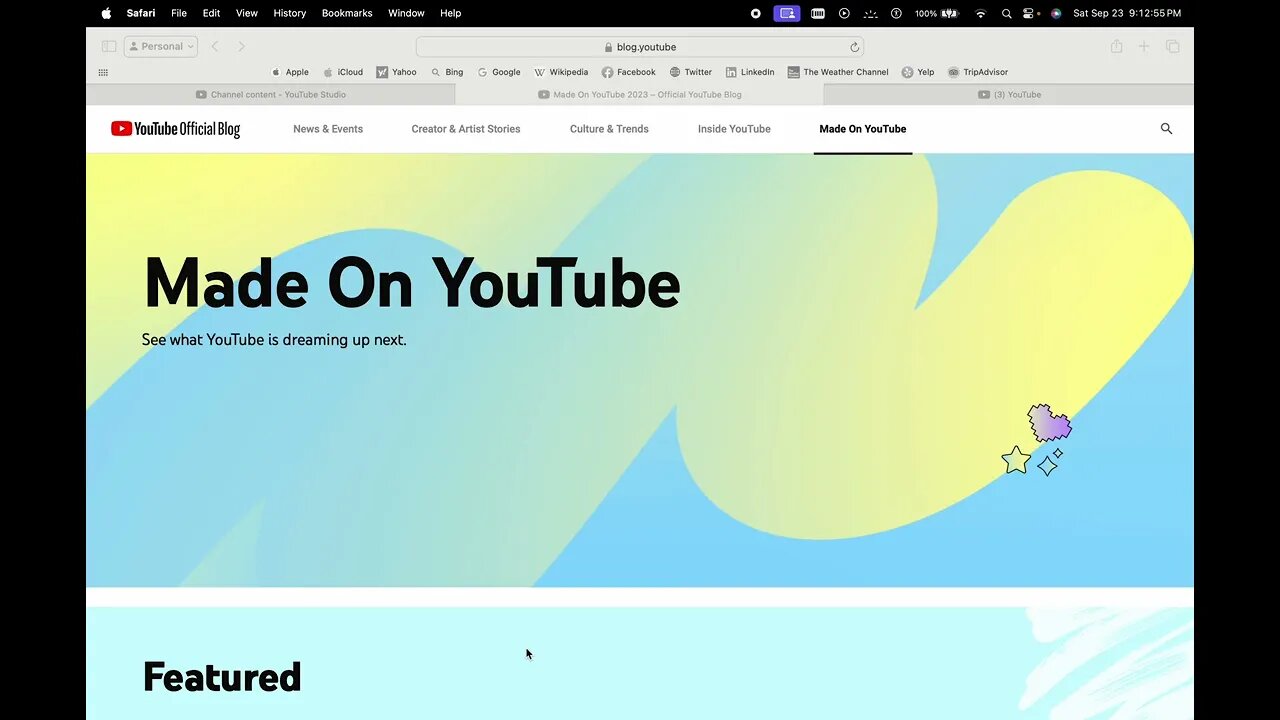Click the Made On YouTube headline

click(412, 283)
